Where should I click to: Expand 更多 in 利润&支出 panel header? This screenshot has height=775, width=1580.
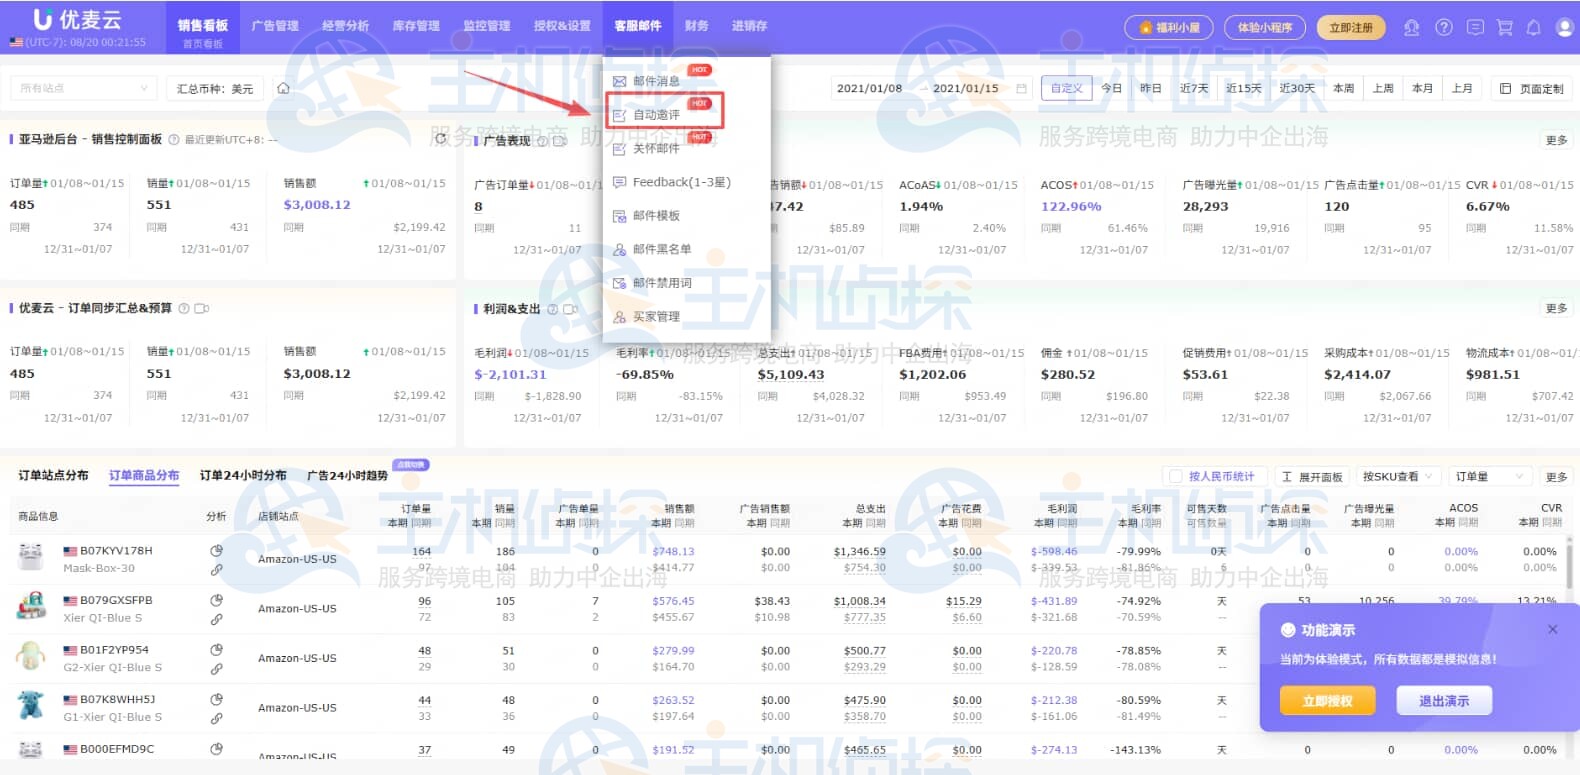[x=1557, y=309]
